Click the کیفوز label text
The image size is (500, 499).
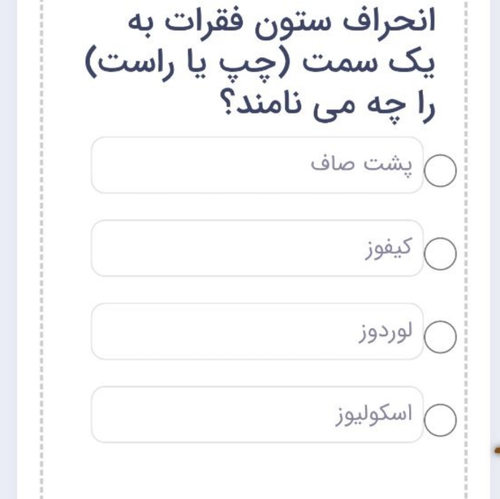tap(388, 248)
